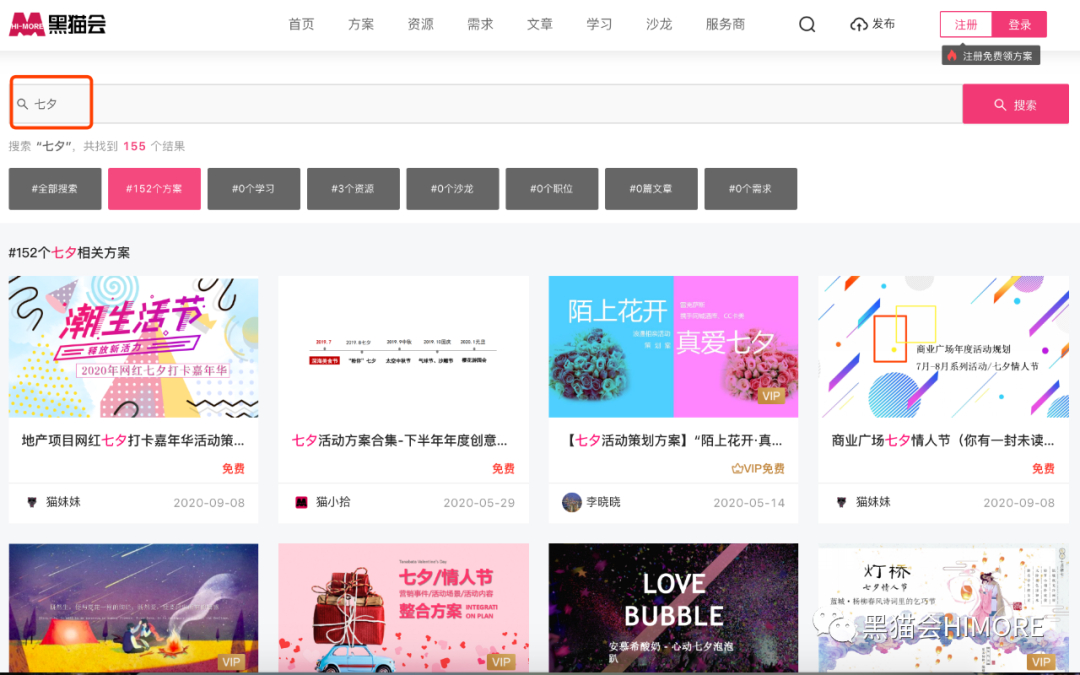Open the 潮生活节 thumbnail image
1080x675 pixels.
point(133,347)
